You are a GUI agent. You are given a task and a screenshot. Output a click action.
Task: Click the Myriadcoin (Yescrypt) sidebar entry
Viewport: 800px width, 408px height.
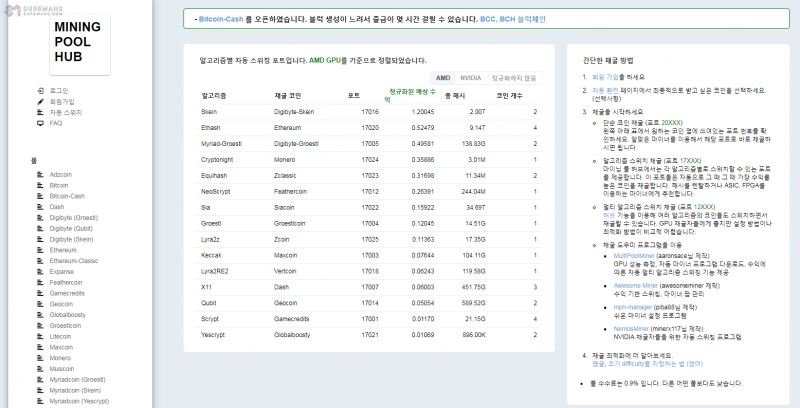click(79, 401)
